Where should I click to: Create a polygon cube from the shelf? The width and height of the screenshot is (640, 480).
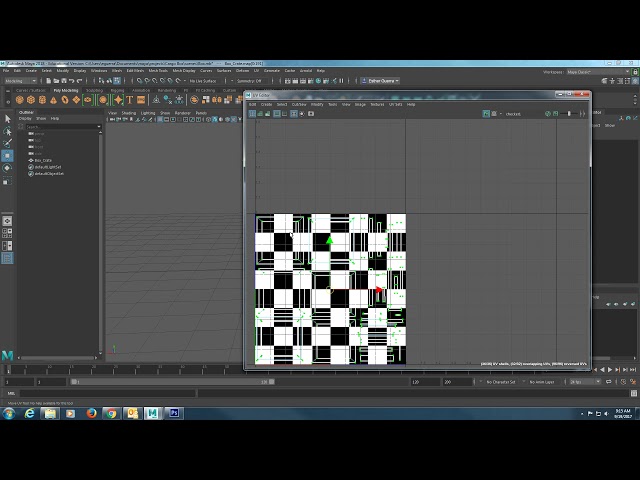coord(31,100)
